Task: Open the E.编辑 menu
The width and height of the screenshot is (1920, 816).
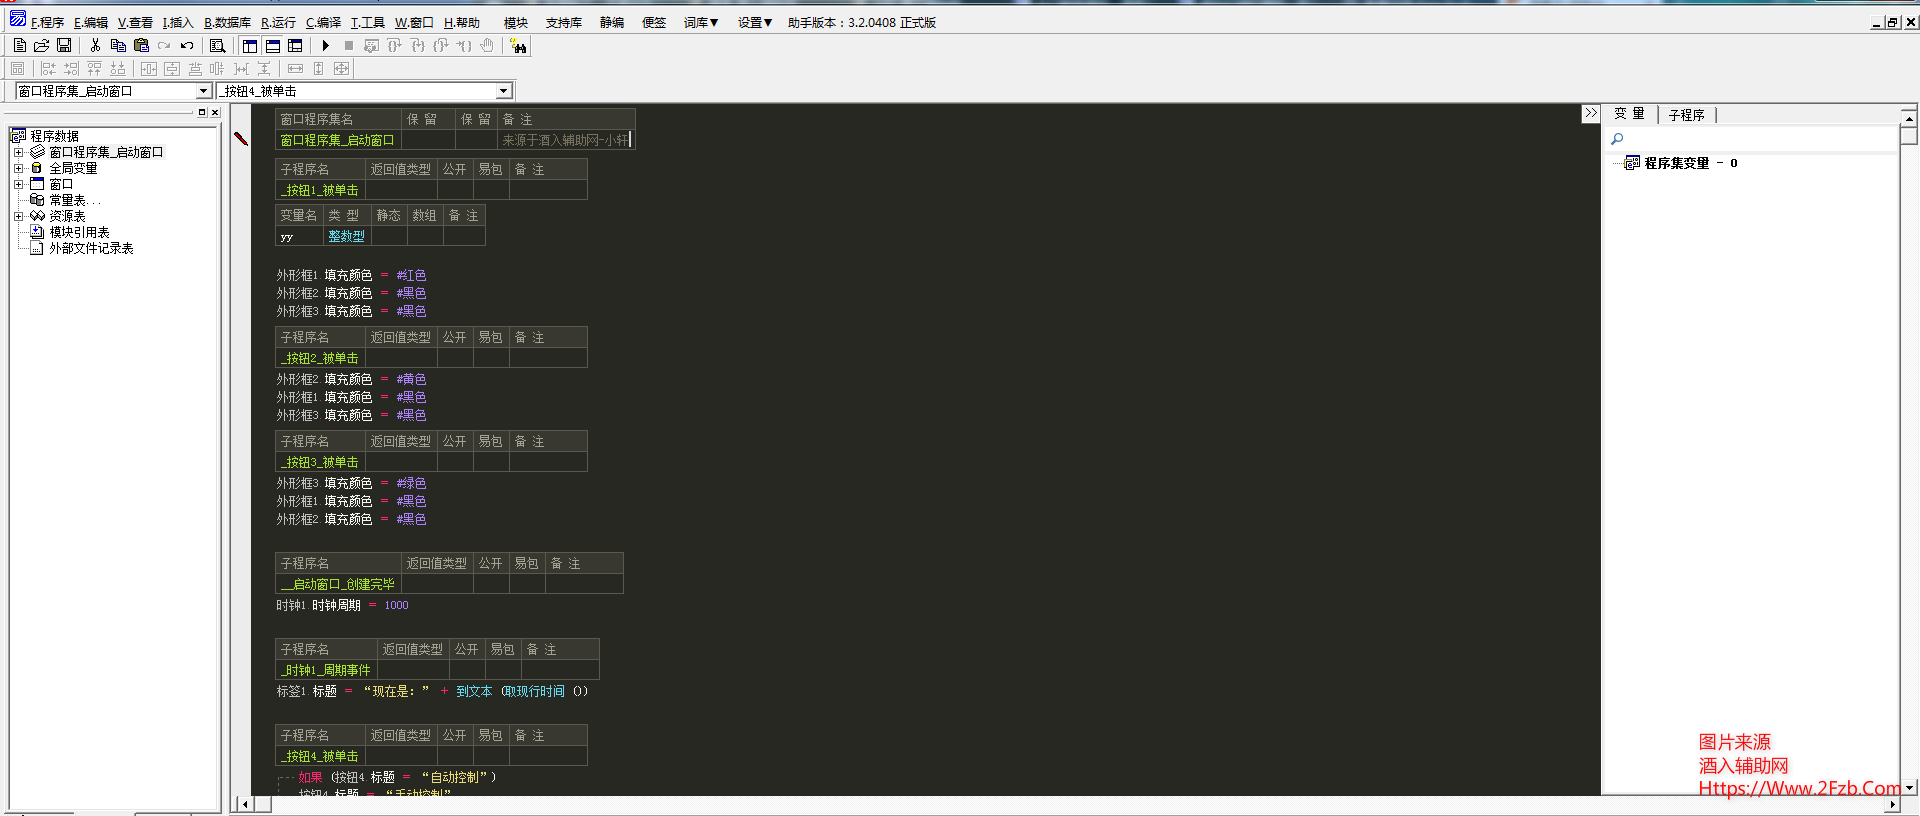Action: (91, 22)
